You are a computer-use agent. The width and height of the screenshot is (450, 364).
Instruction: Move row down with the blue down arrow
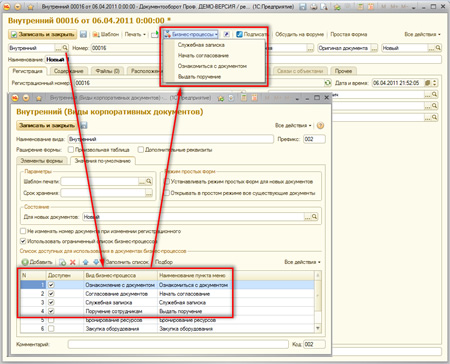point(96,262)
